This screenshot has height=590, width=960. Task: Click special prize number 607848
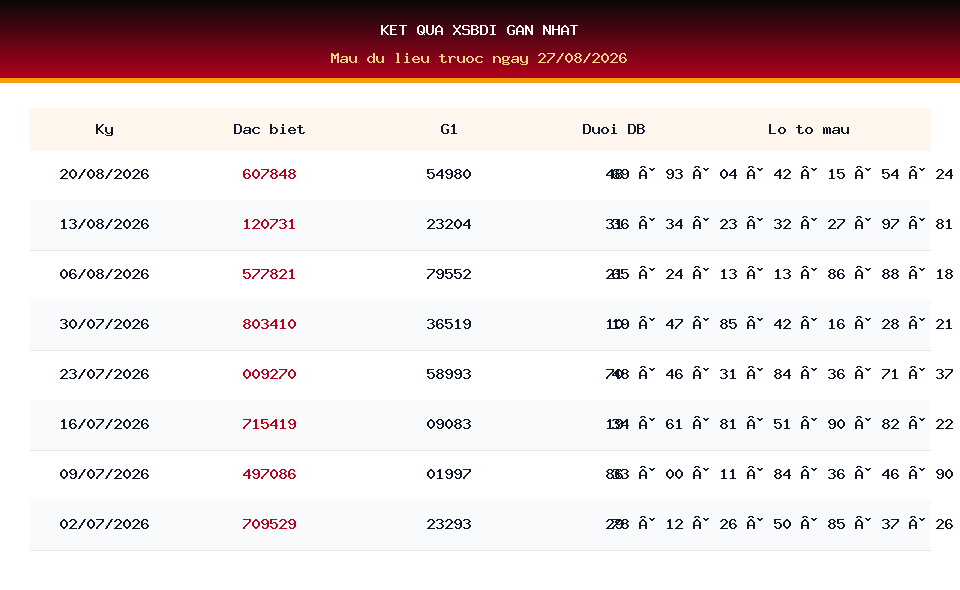click(x=269, y=174)
